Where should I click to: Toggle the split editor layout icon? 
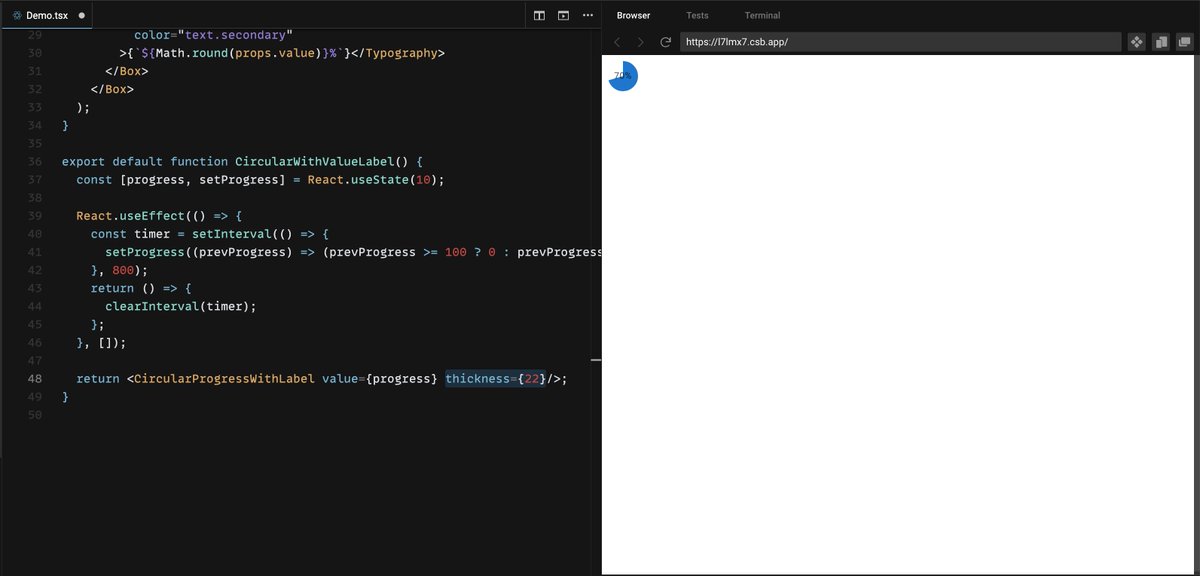(539, 16)
